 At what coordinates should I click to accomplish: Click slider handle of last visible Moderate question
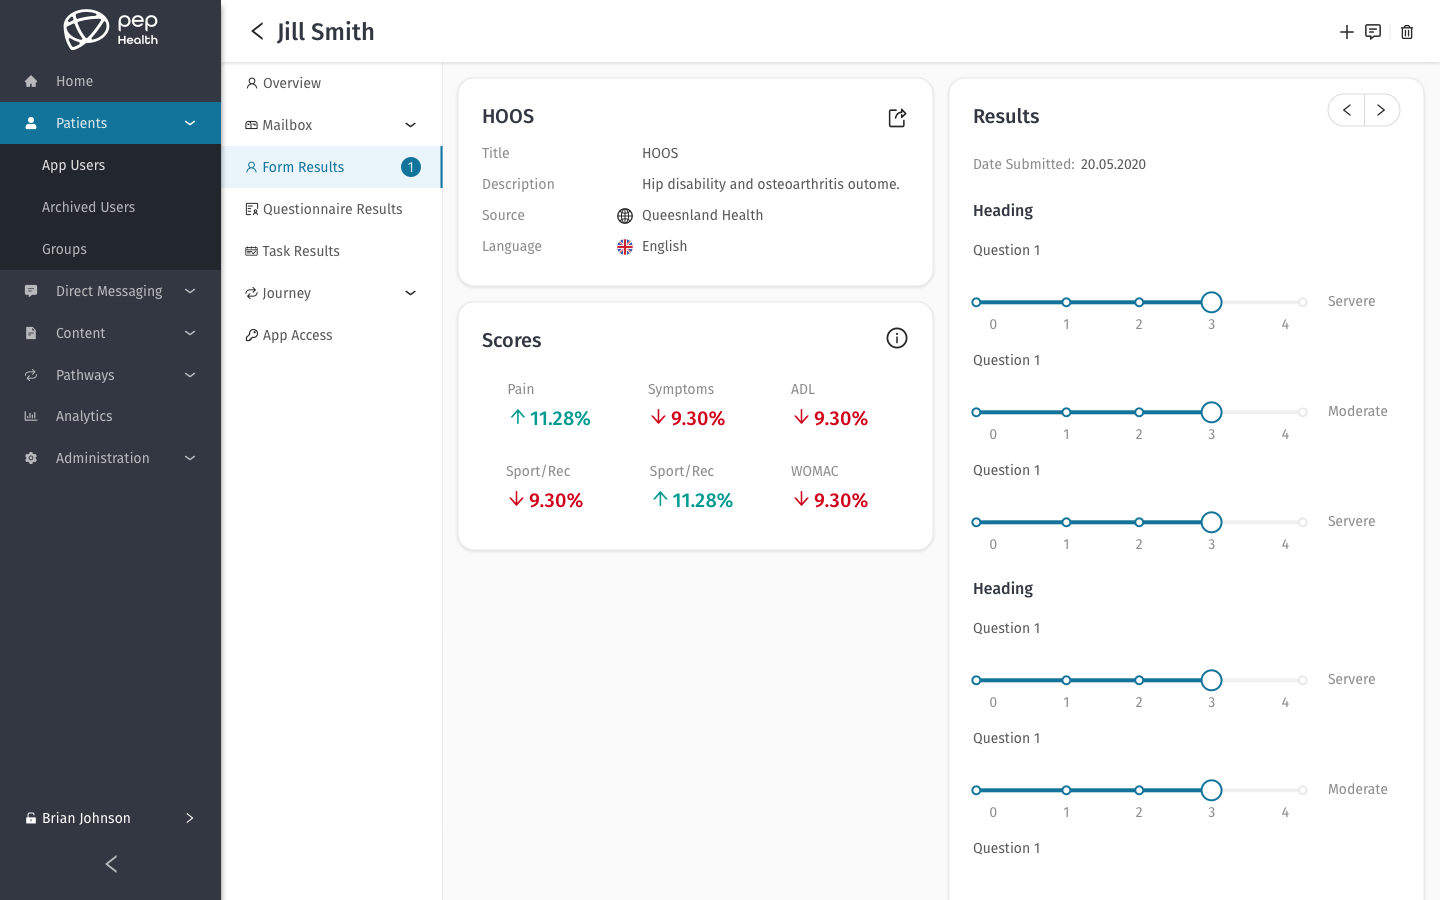coord(1211,790)
